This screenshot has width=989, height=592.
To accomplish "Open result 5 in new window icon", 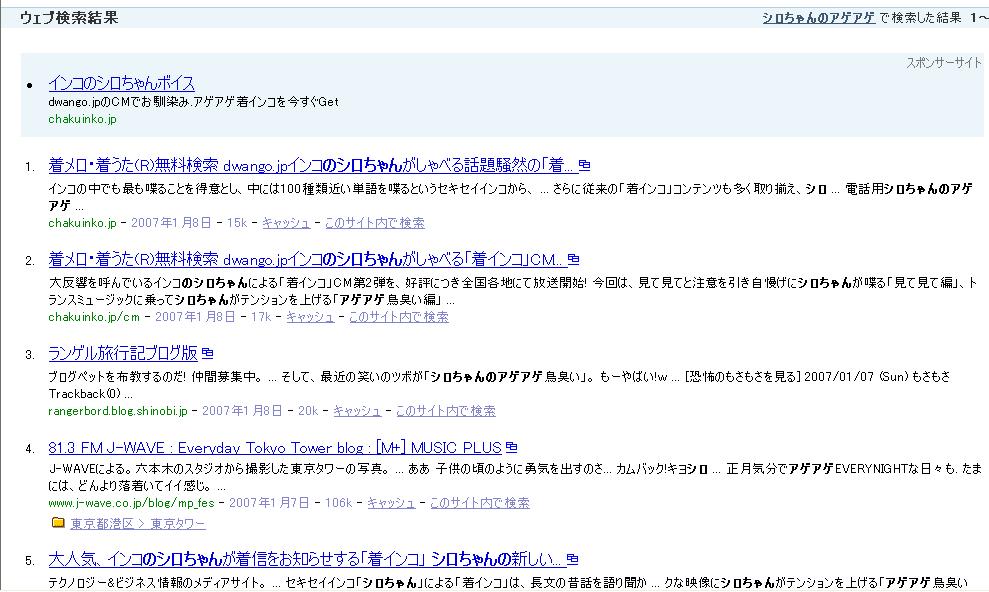I will [572, 559].
